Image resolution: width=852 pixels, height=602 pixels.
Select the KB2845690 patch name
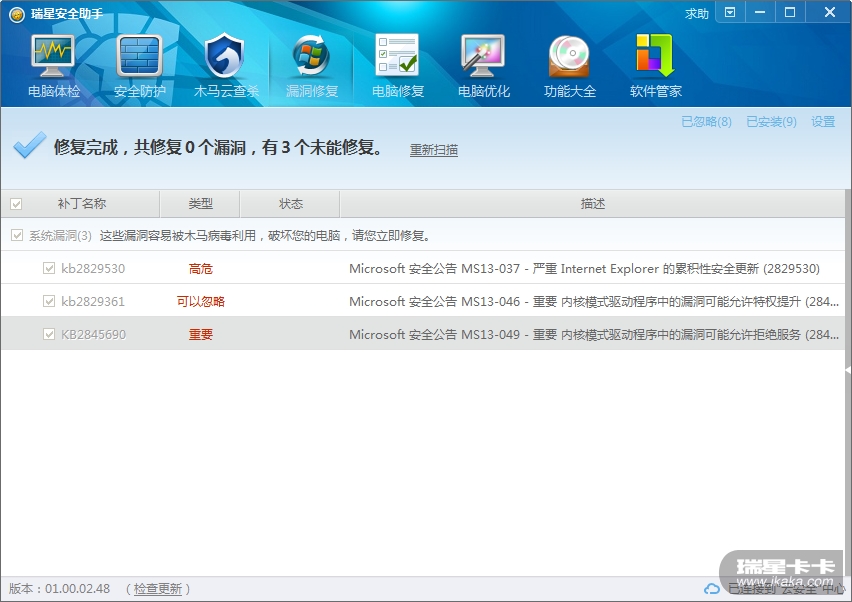(93, 335)
